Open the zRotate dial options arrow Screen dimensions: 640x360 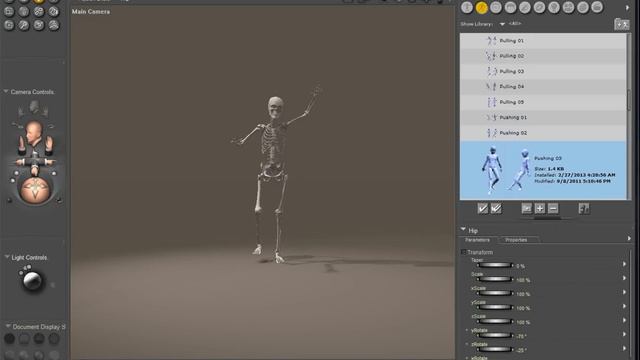(x=624, y=348)
